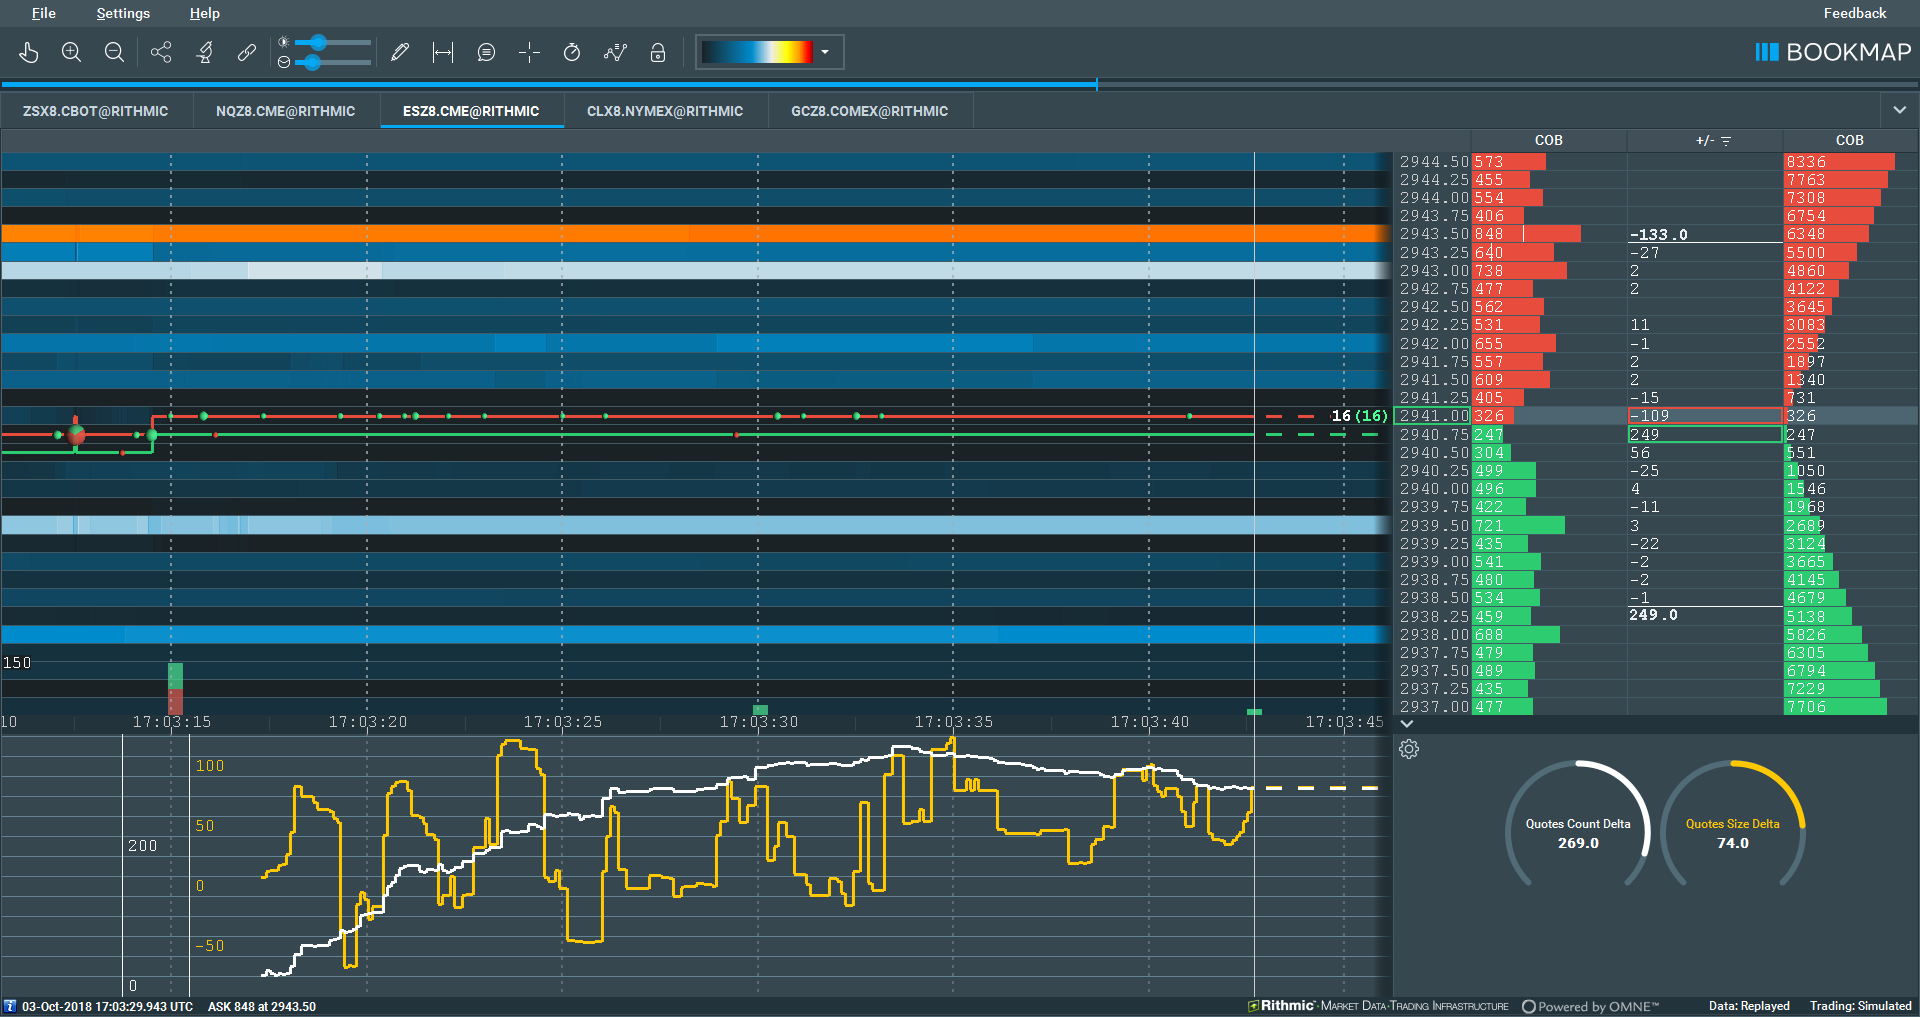
Task: Activate the zoom-in tool
Action: pos(71,52)
